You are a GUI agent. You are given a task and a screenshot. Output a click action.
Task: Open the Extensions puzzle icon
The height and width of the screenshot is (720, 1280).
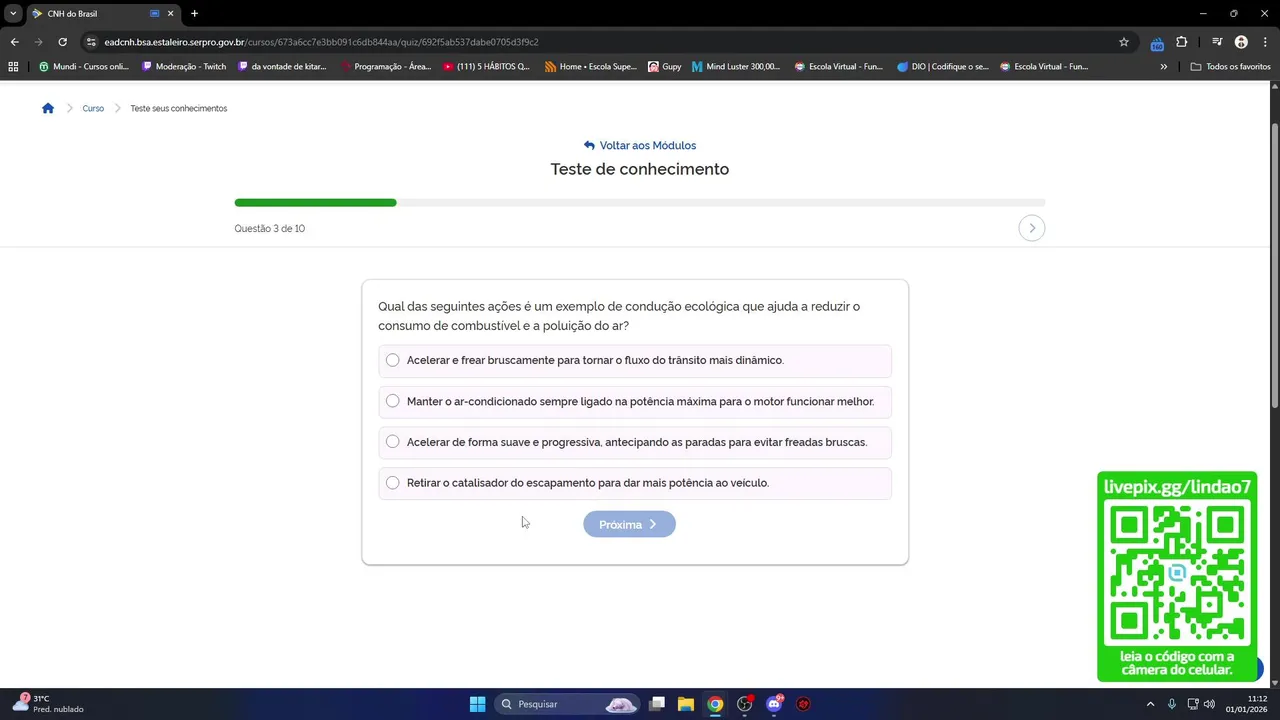click(x=1182, y=42)
